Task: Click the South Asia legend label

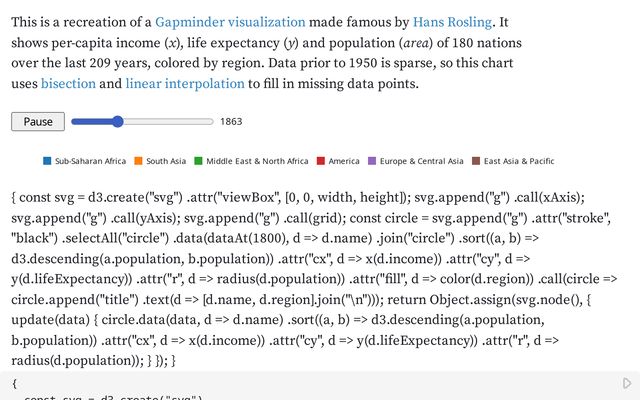Action: click(166, 161)
